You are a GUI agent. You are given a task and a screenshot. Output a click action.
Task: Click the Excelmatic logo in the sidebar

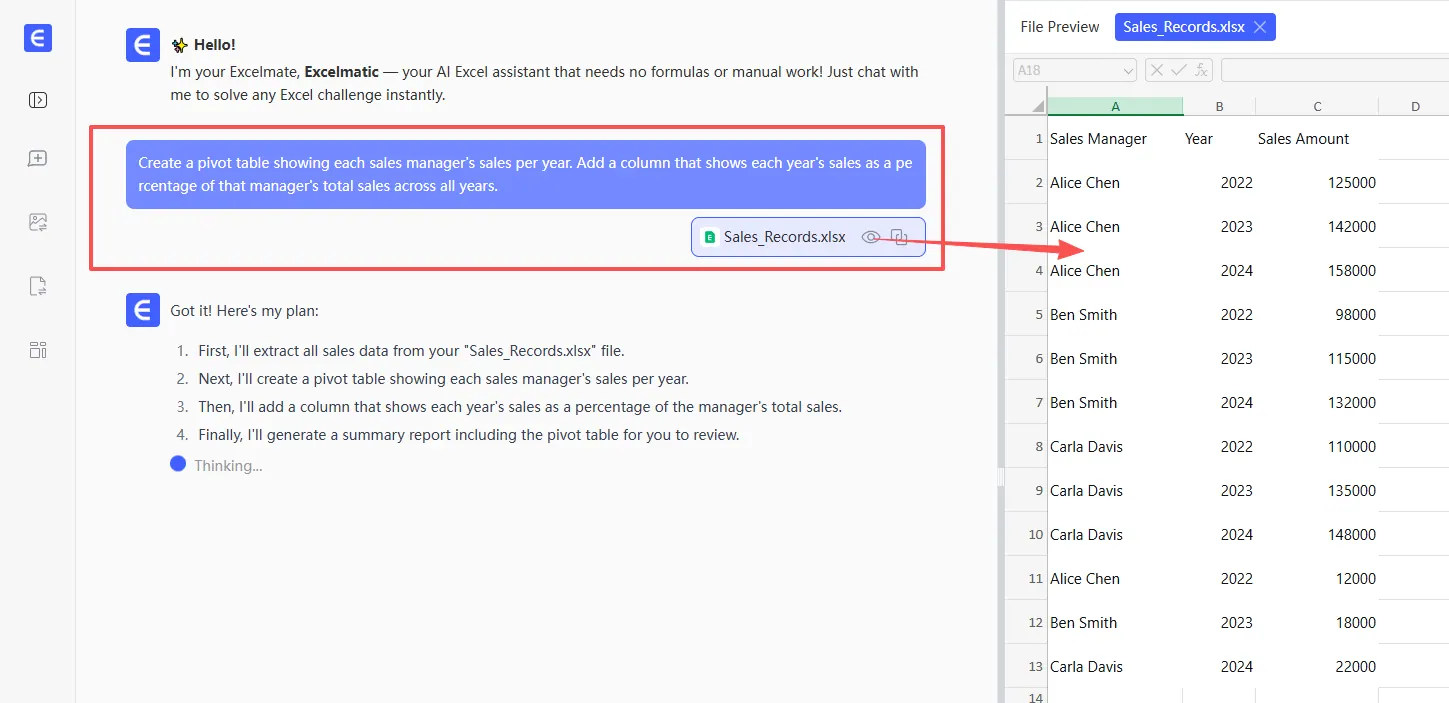point(38,38)
